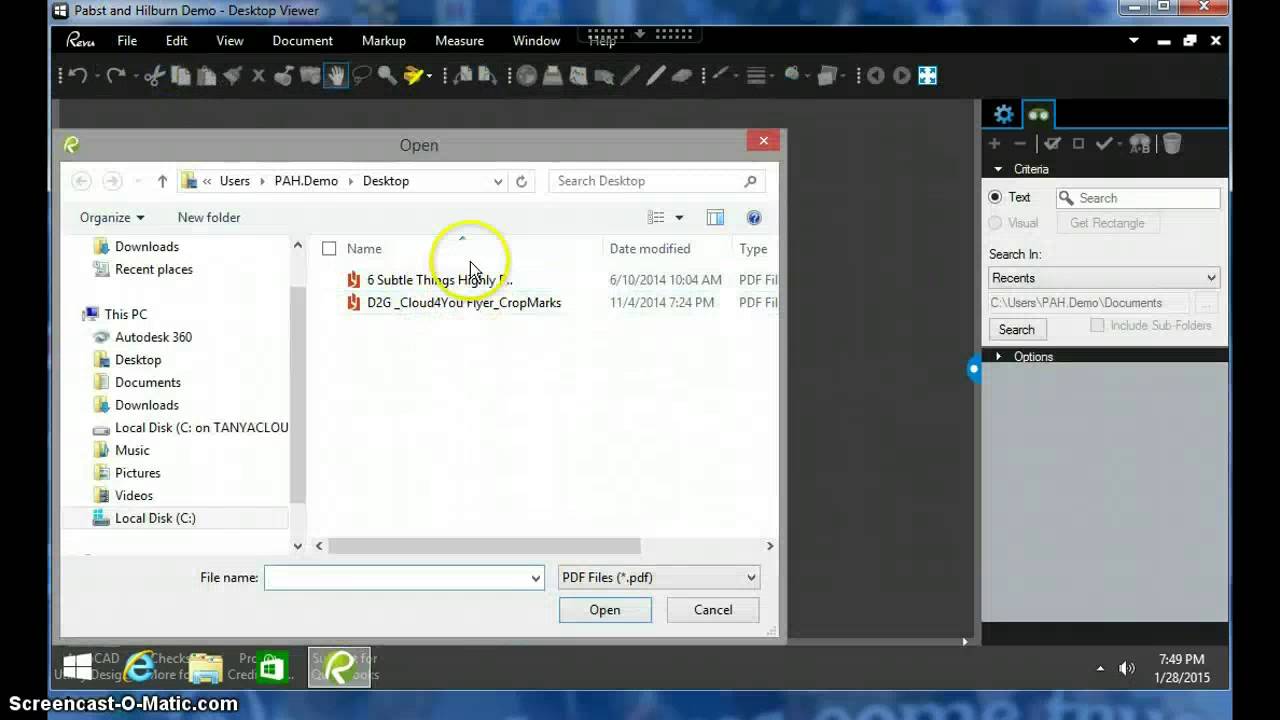Click the plus icon in Search panel
The width and height of the screenshot is (1280, 720).
tap(994, 144)
